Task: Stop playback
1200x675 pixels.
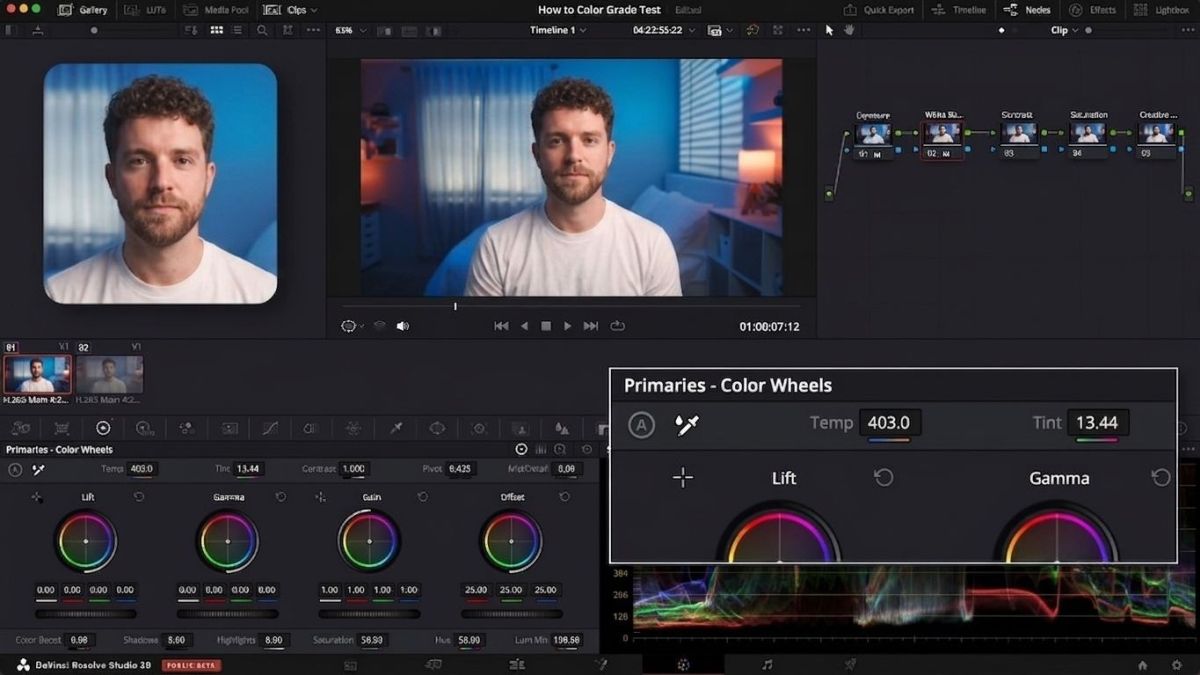Action: [x=546, y=326]
